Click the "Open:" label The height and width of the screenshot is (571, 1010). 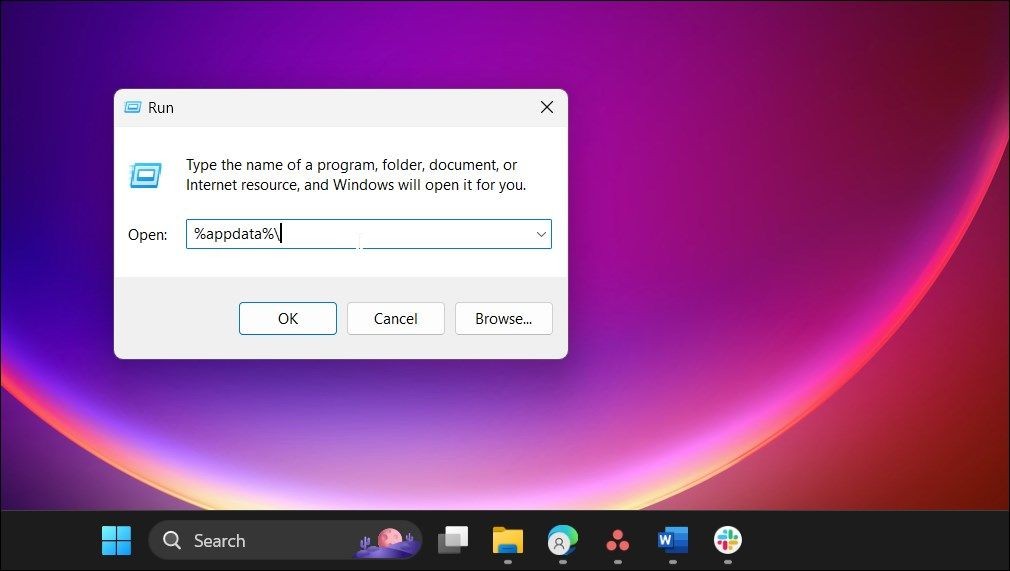point(148,235)
